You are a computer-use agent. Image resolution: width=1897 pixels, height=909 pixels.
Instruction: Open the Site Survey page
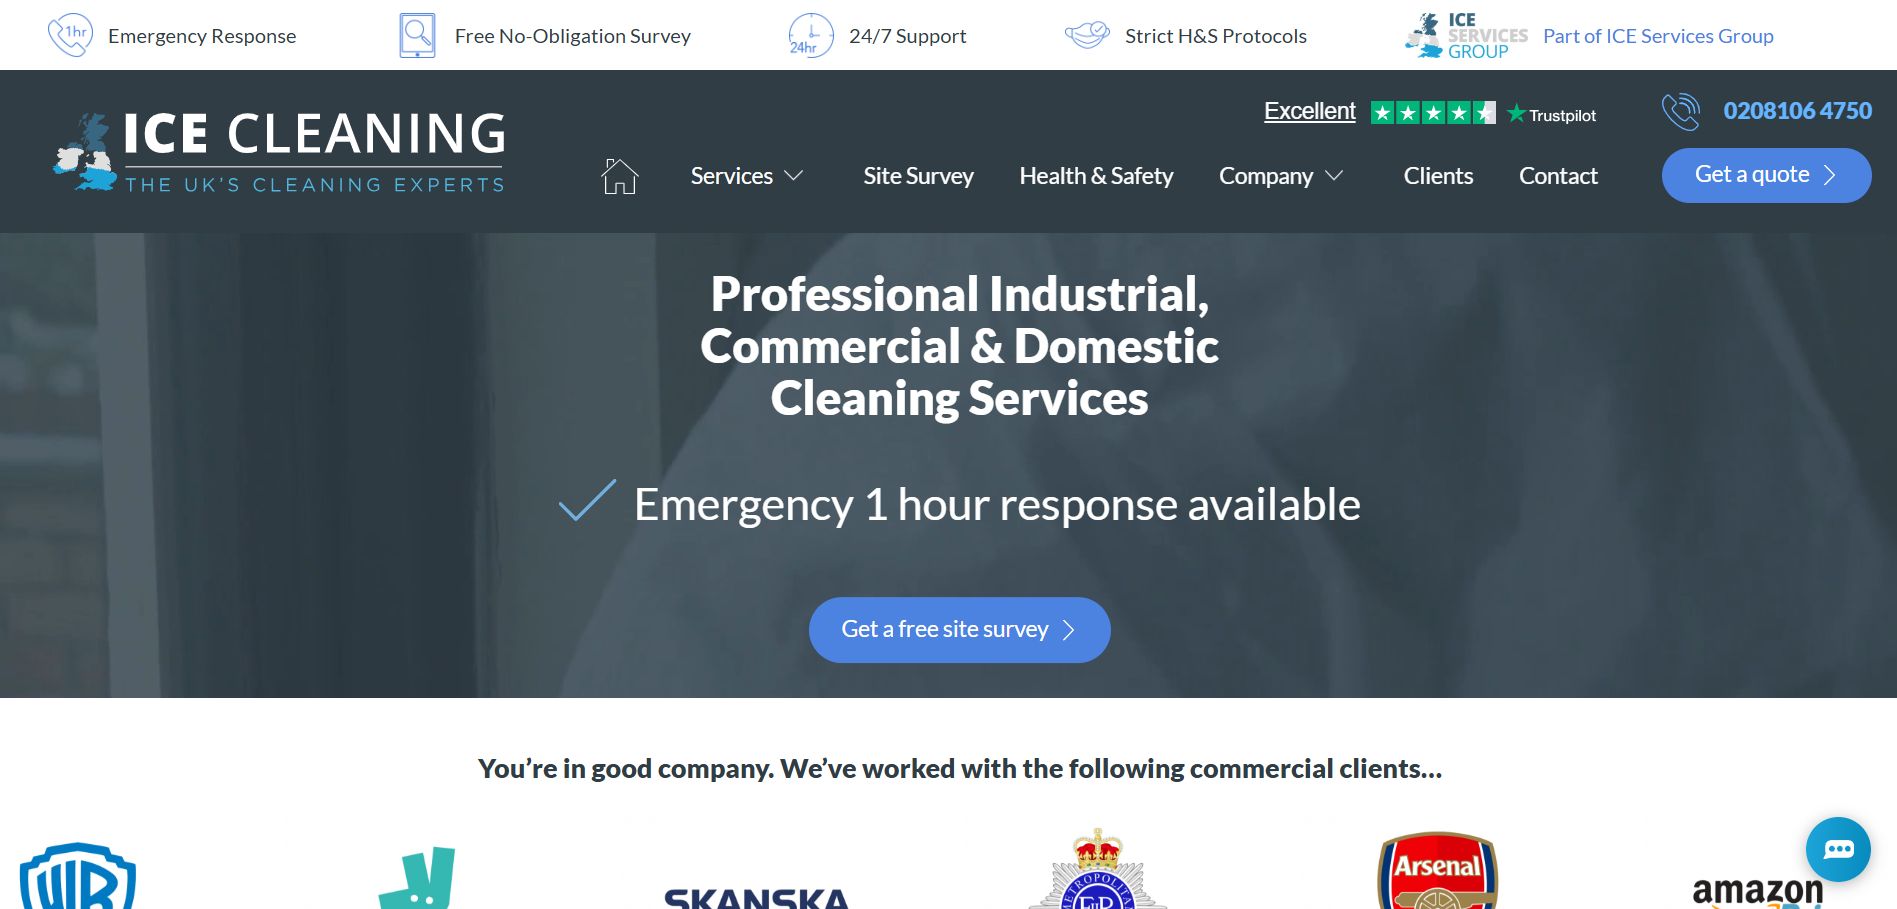tap(918, 176)
